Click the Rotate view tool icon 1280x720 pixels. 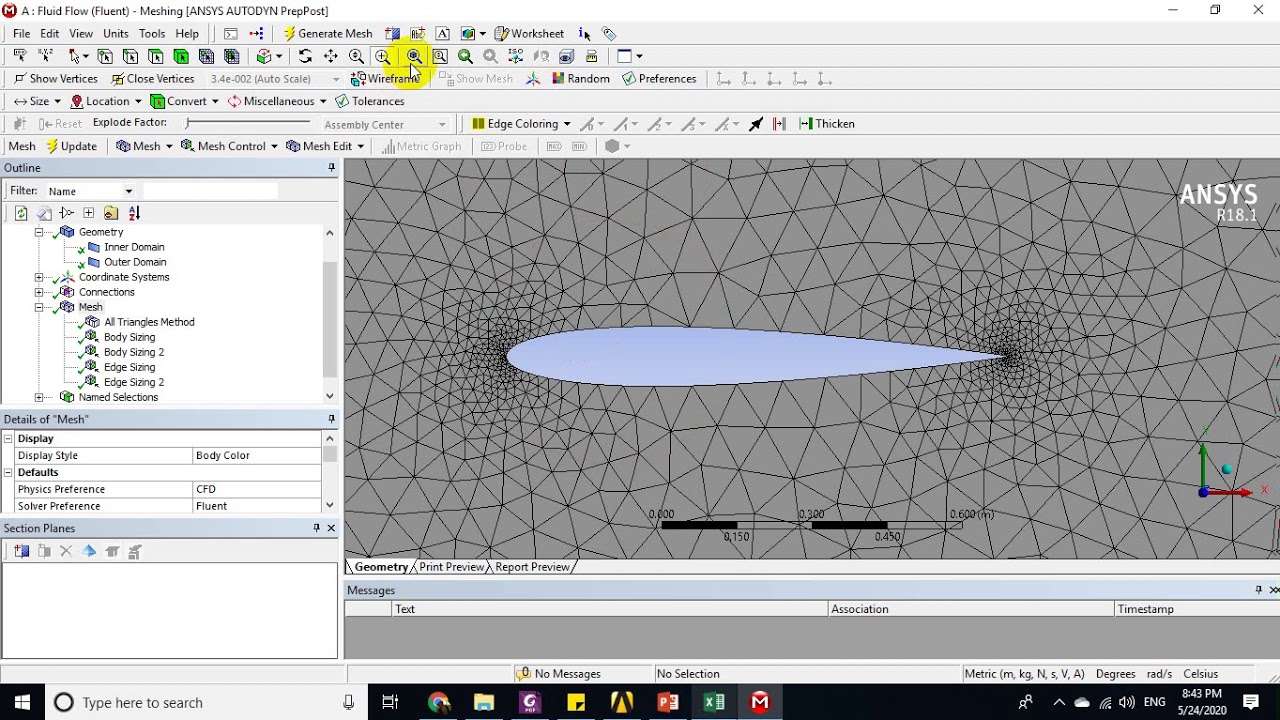click(x=305, y=56)
